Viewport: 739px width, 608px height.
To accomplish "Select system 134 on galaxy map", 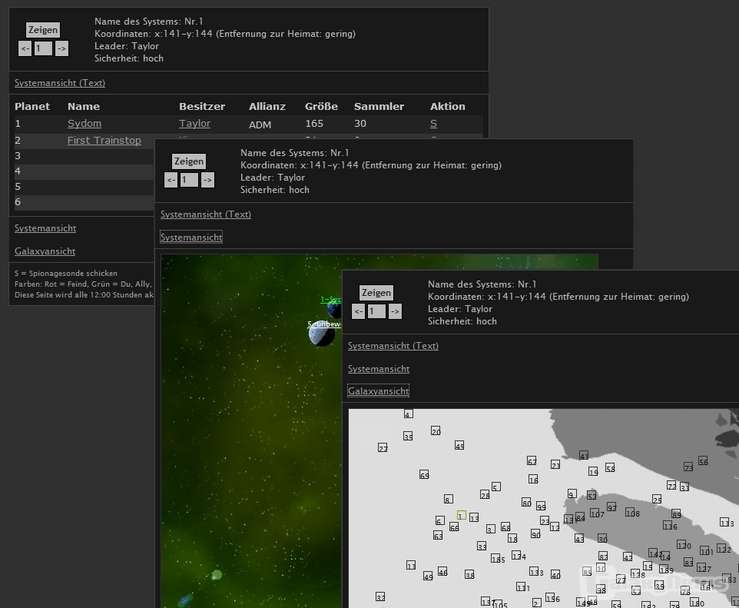I will coord(519,556).
